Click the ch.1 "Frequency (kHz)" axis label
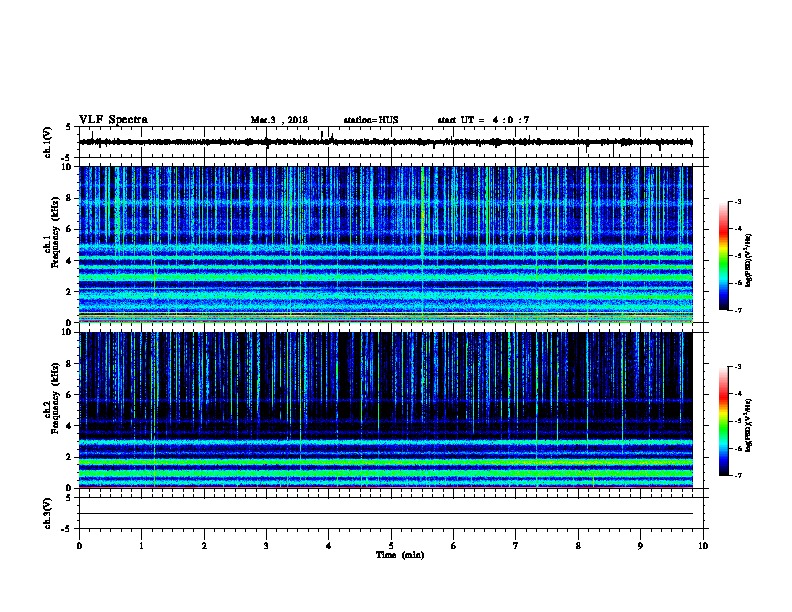 (55, 232)
